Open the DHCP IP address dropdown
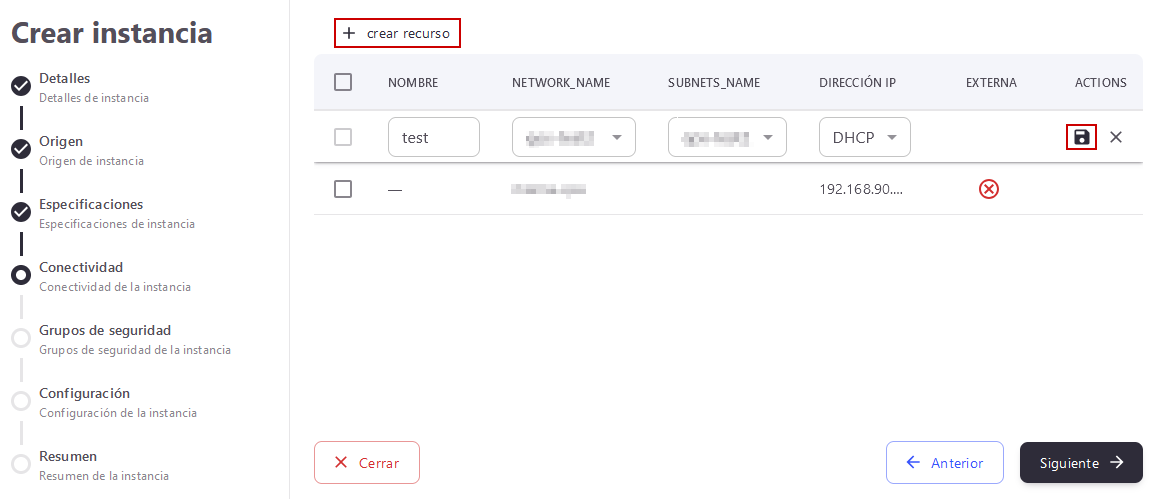 pos(864,137)
